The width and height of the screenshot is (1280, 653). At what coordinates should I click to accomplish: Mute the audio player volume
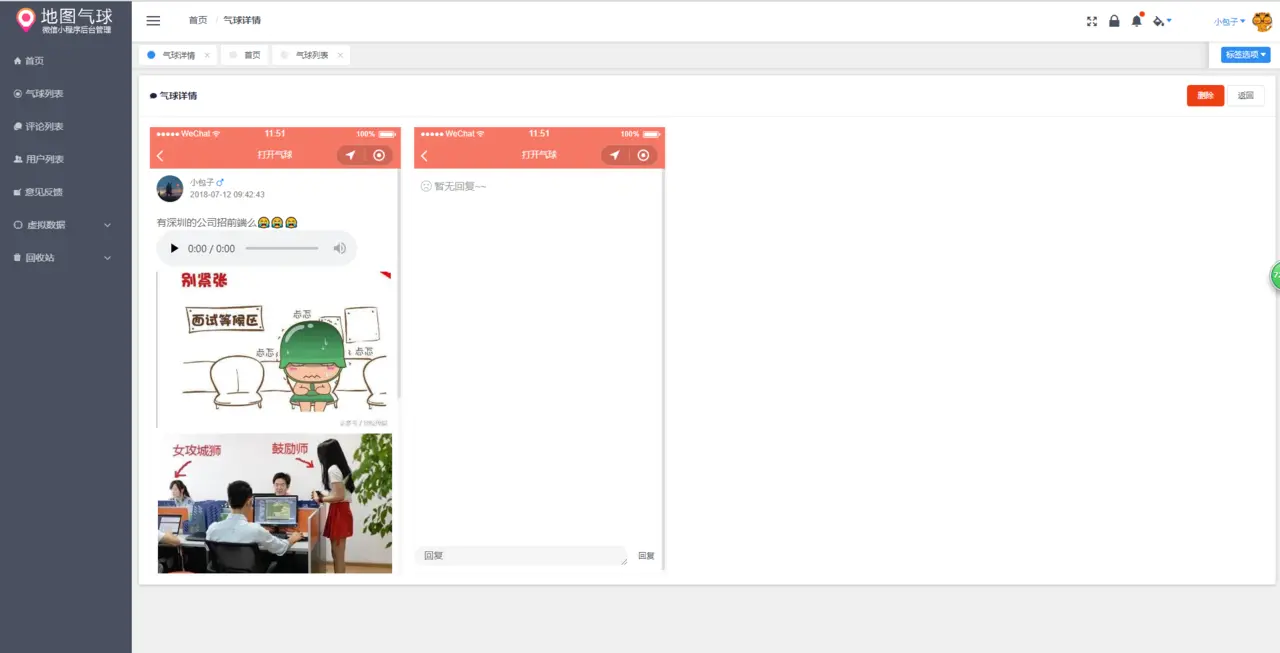340,248
